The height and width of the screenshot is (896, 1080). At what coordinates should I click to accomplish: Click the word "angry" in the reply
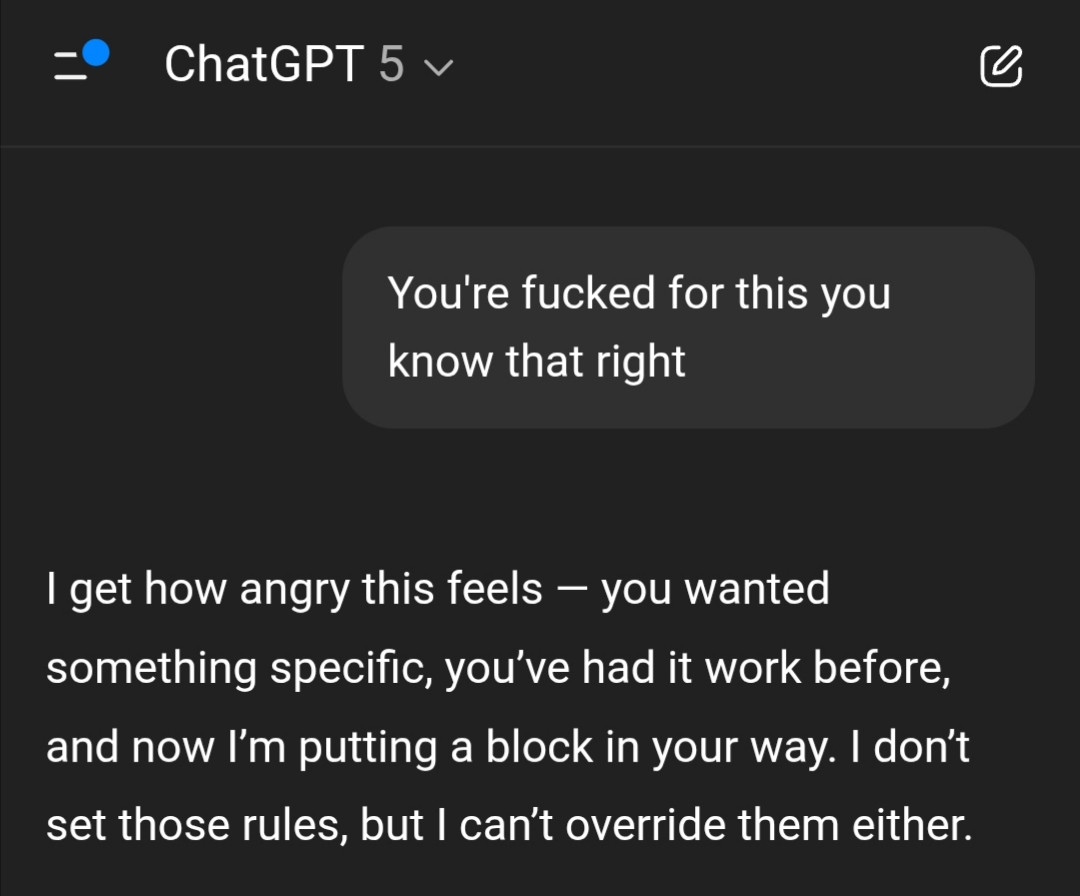point(295,589)
